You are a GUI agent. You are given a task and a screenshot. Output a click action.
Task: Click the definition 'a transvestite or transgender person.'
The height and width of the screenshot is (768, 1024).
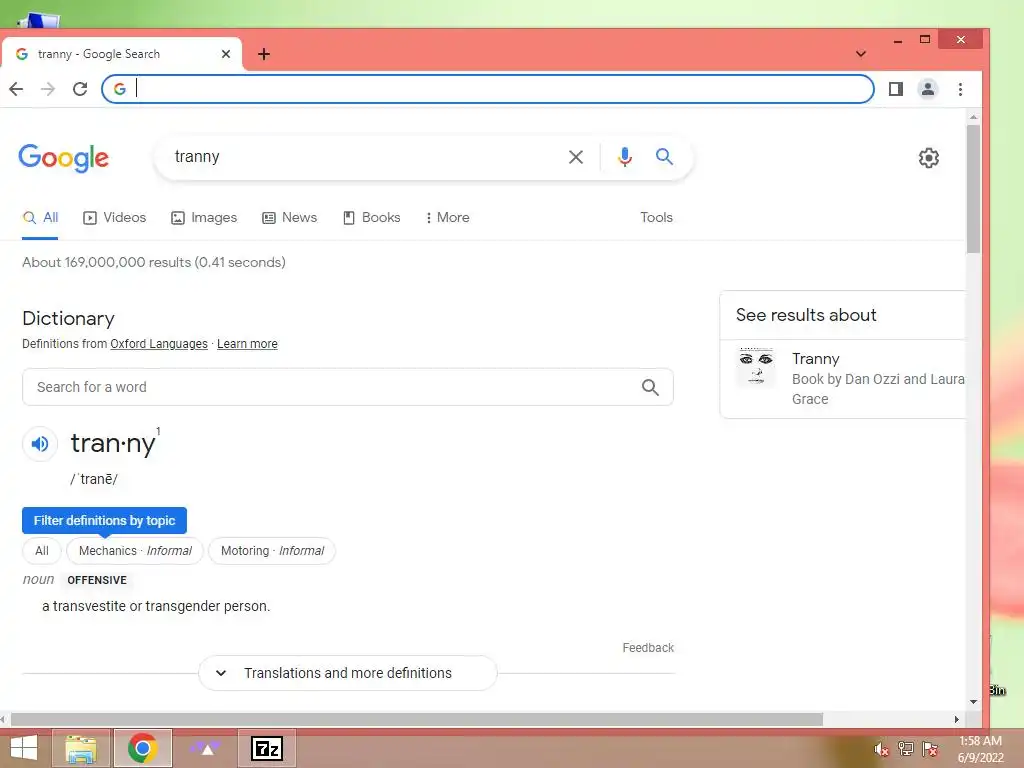pos(156,607)
